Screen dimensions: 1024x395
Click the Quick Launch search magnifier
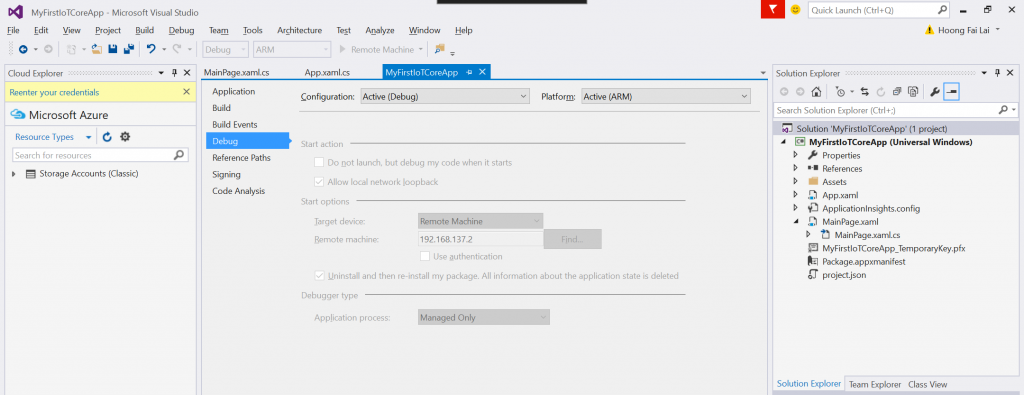(942, 10)
